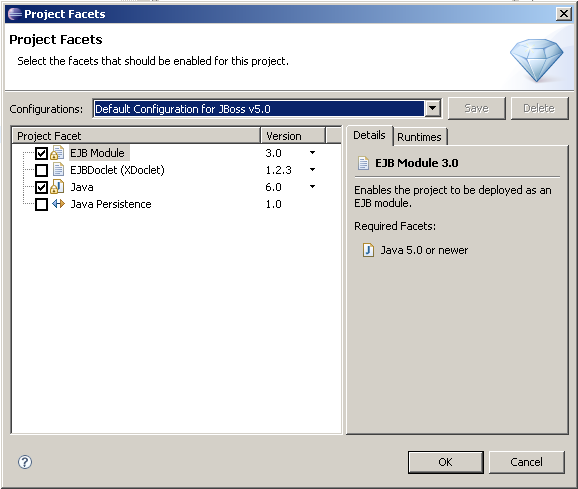Enable the EJBDoclet (XDoclet) checkbox

41,170
